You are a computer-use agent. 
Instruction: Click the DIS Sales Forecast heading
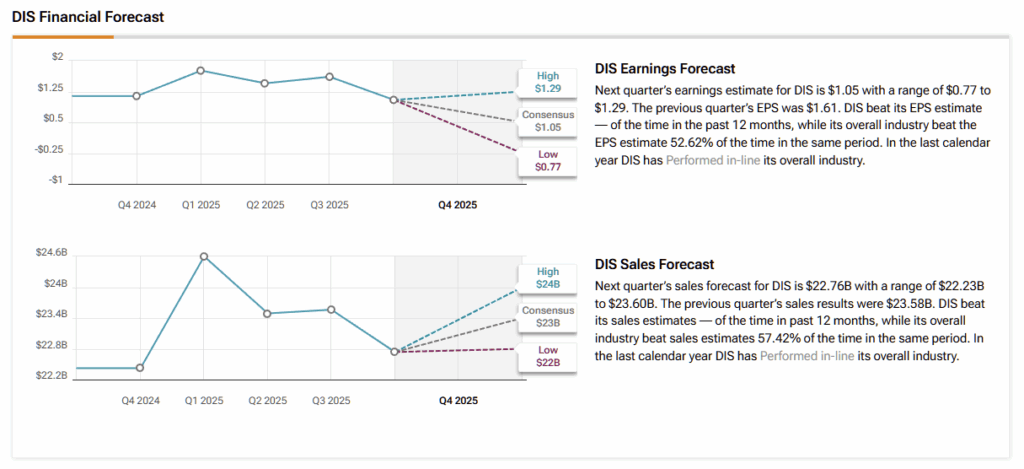pyautogui.click(x=654, y=265)
